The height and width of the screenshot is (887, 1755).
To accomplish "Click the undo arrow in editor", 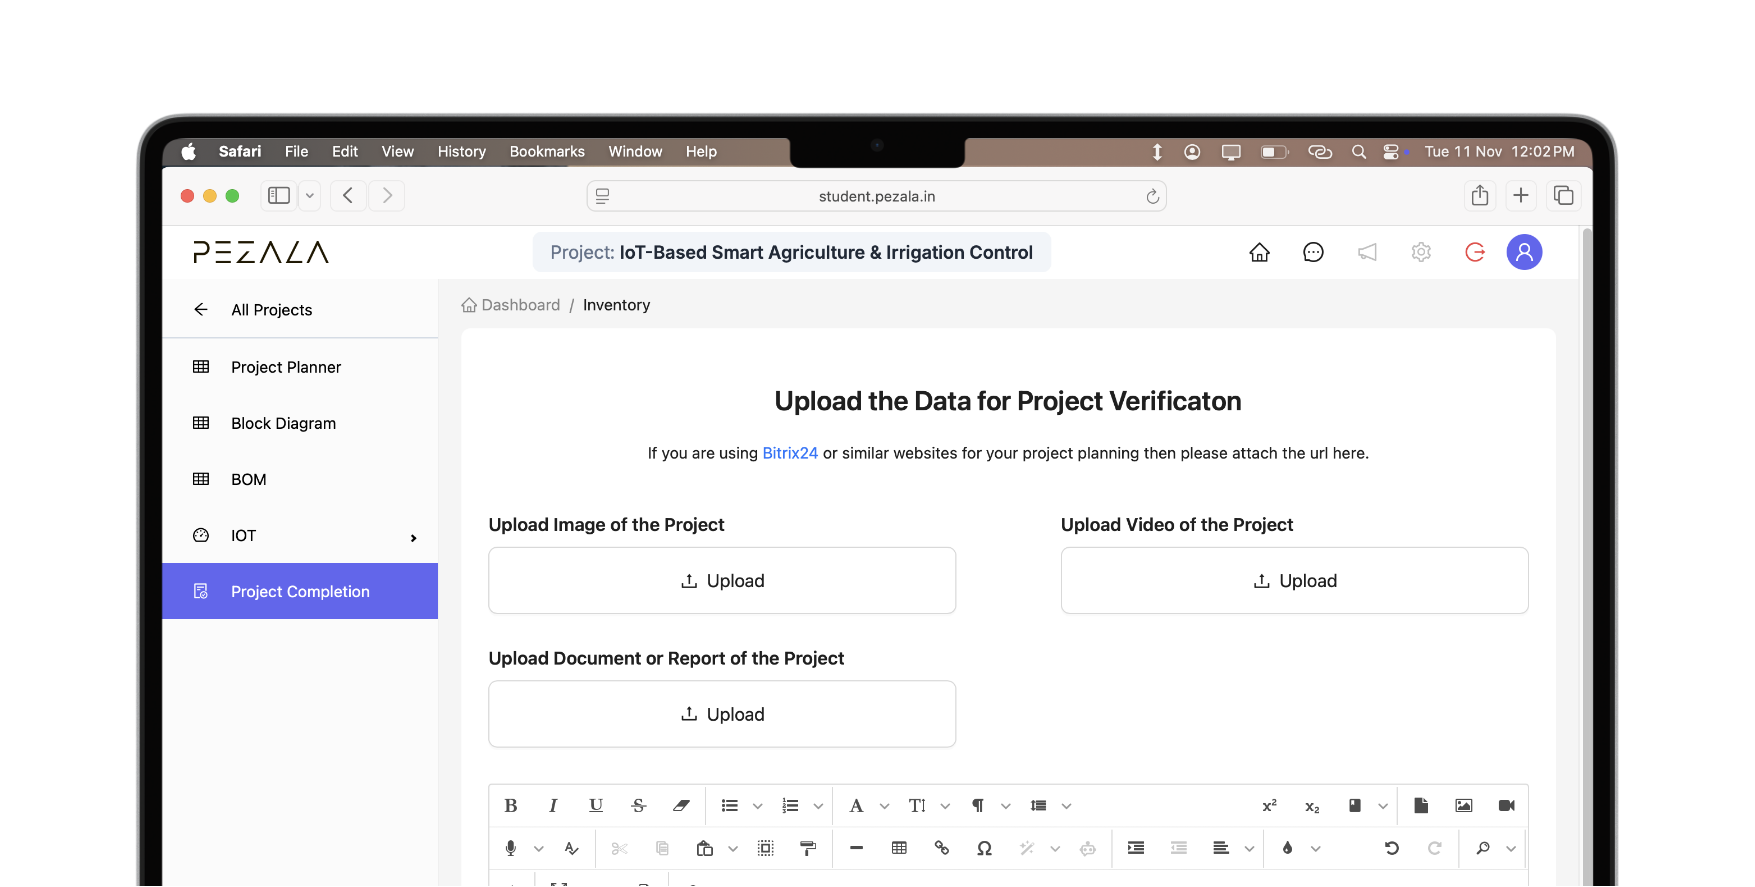I will pos(1391,848).
